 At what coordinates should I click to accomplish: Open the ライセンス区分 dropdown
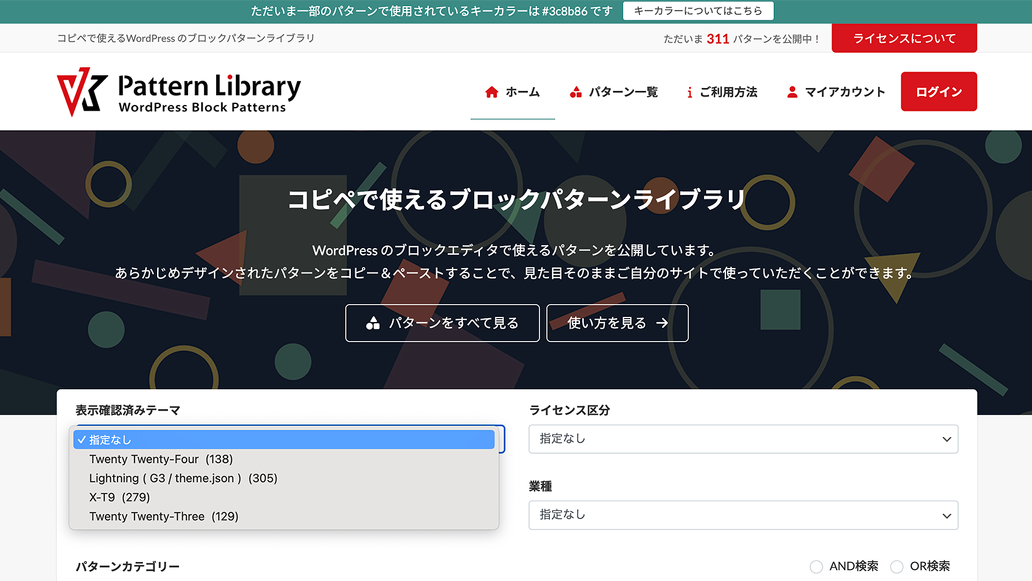(x=742, y=439)
